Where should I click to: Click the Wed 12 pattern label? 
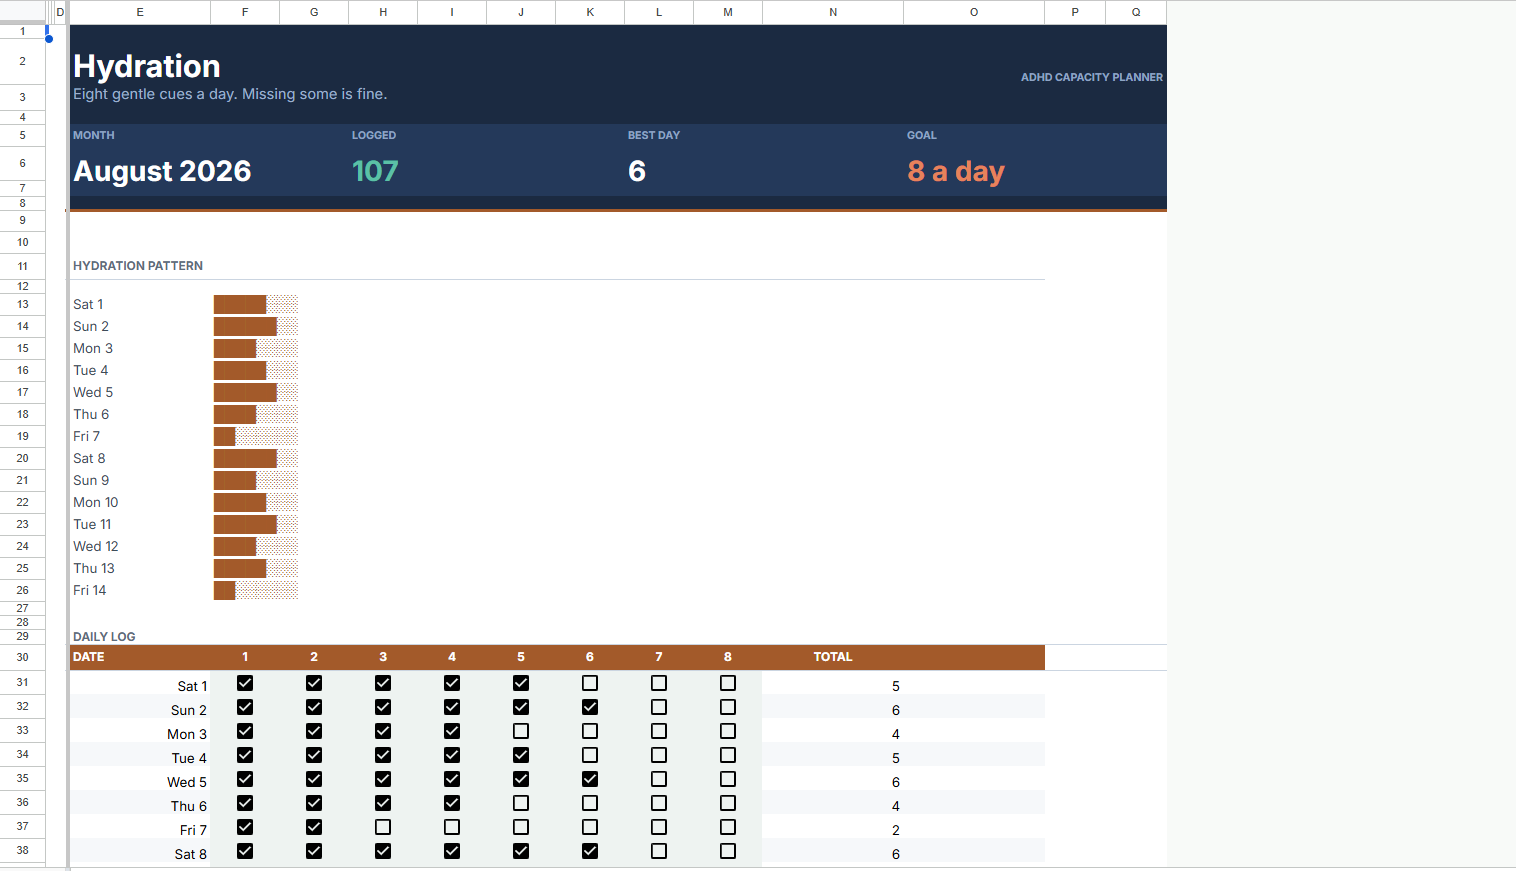click(x=96, y=546)
